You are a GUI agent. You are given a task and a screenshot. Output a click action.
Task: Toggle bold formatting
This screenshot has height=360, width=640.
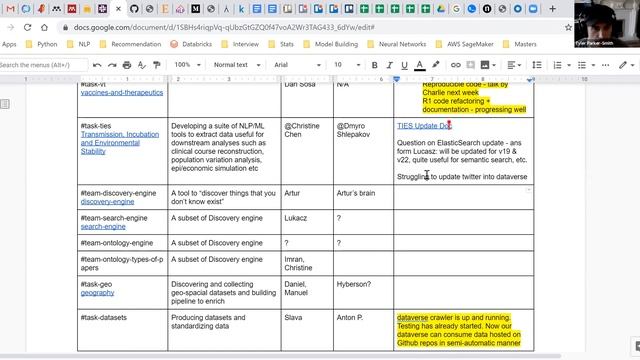point(374,65)
